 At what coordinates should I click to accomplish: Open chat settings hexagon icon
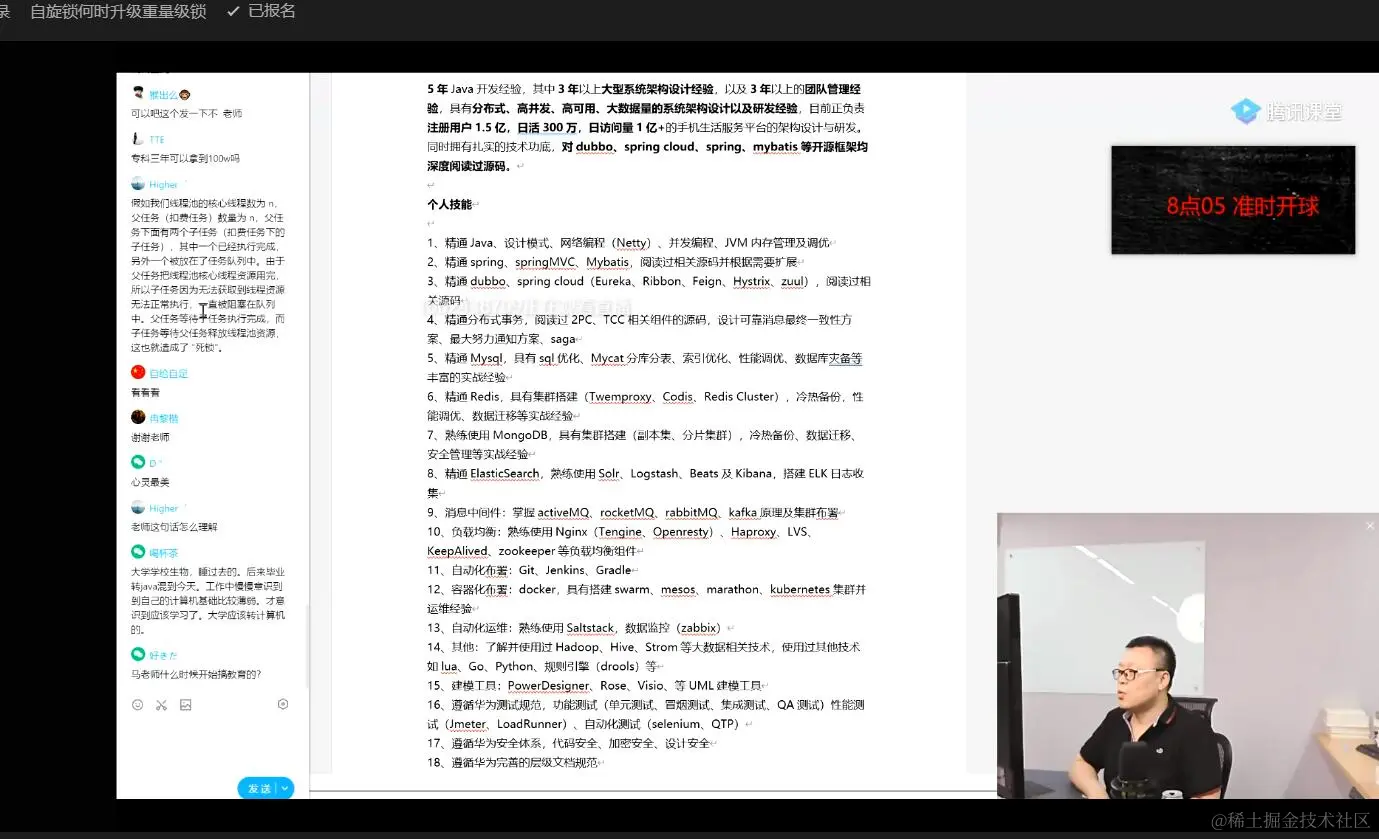pyautogui.click(x=283, y=704)
